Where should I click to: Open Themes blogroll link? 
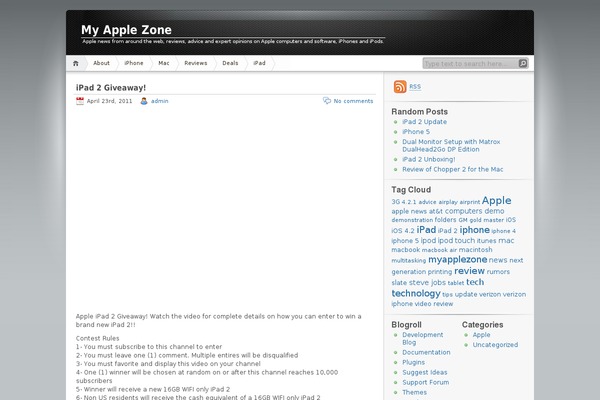tap(414, 392)
